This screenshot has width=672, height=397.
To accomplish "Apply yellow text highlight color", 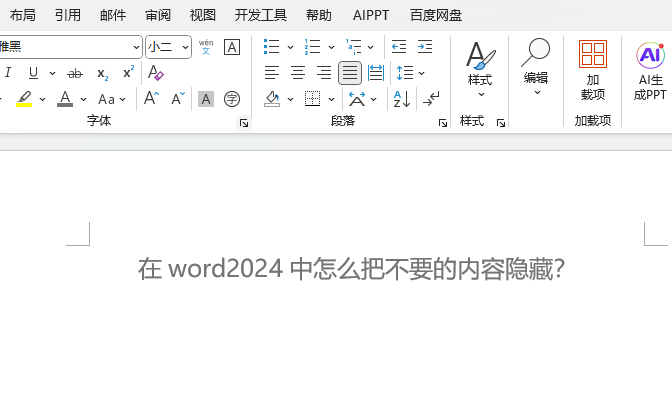I will 24,99.
